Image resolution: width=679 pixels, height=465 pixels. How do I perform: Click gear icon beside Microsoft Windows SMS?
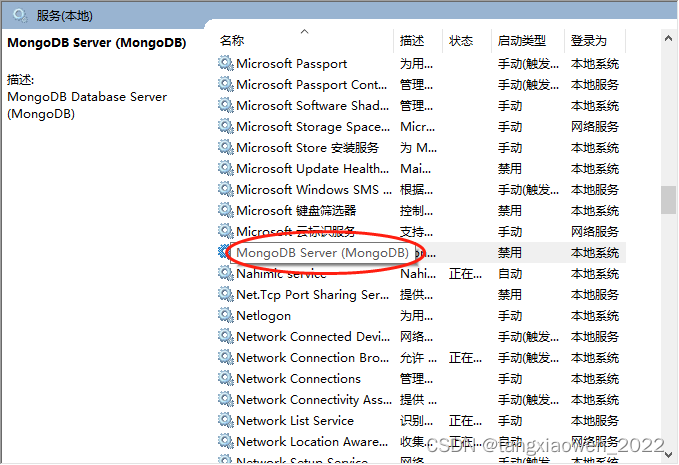(226, 189)
